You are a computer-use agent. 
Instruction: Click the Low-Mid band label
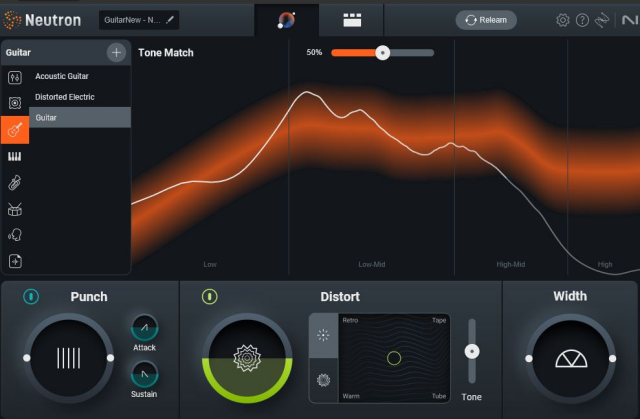[x=372, y=264]
